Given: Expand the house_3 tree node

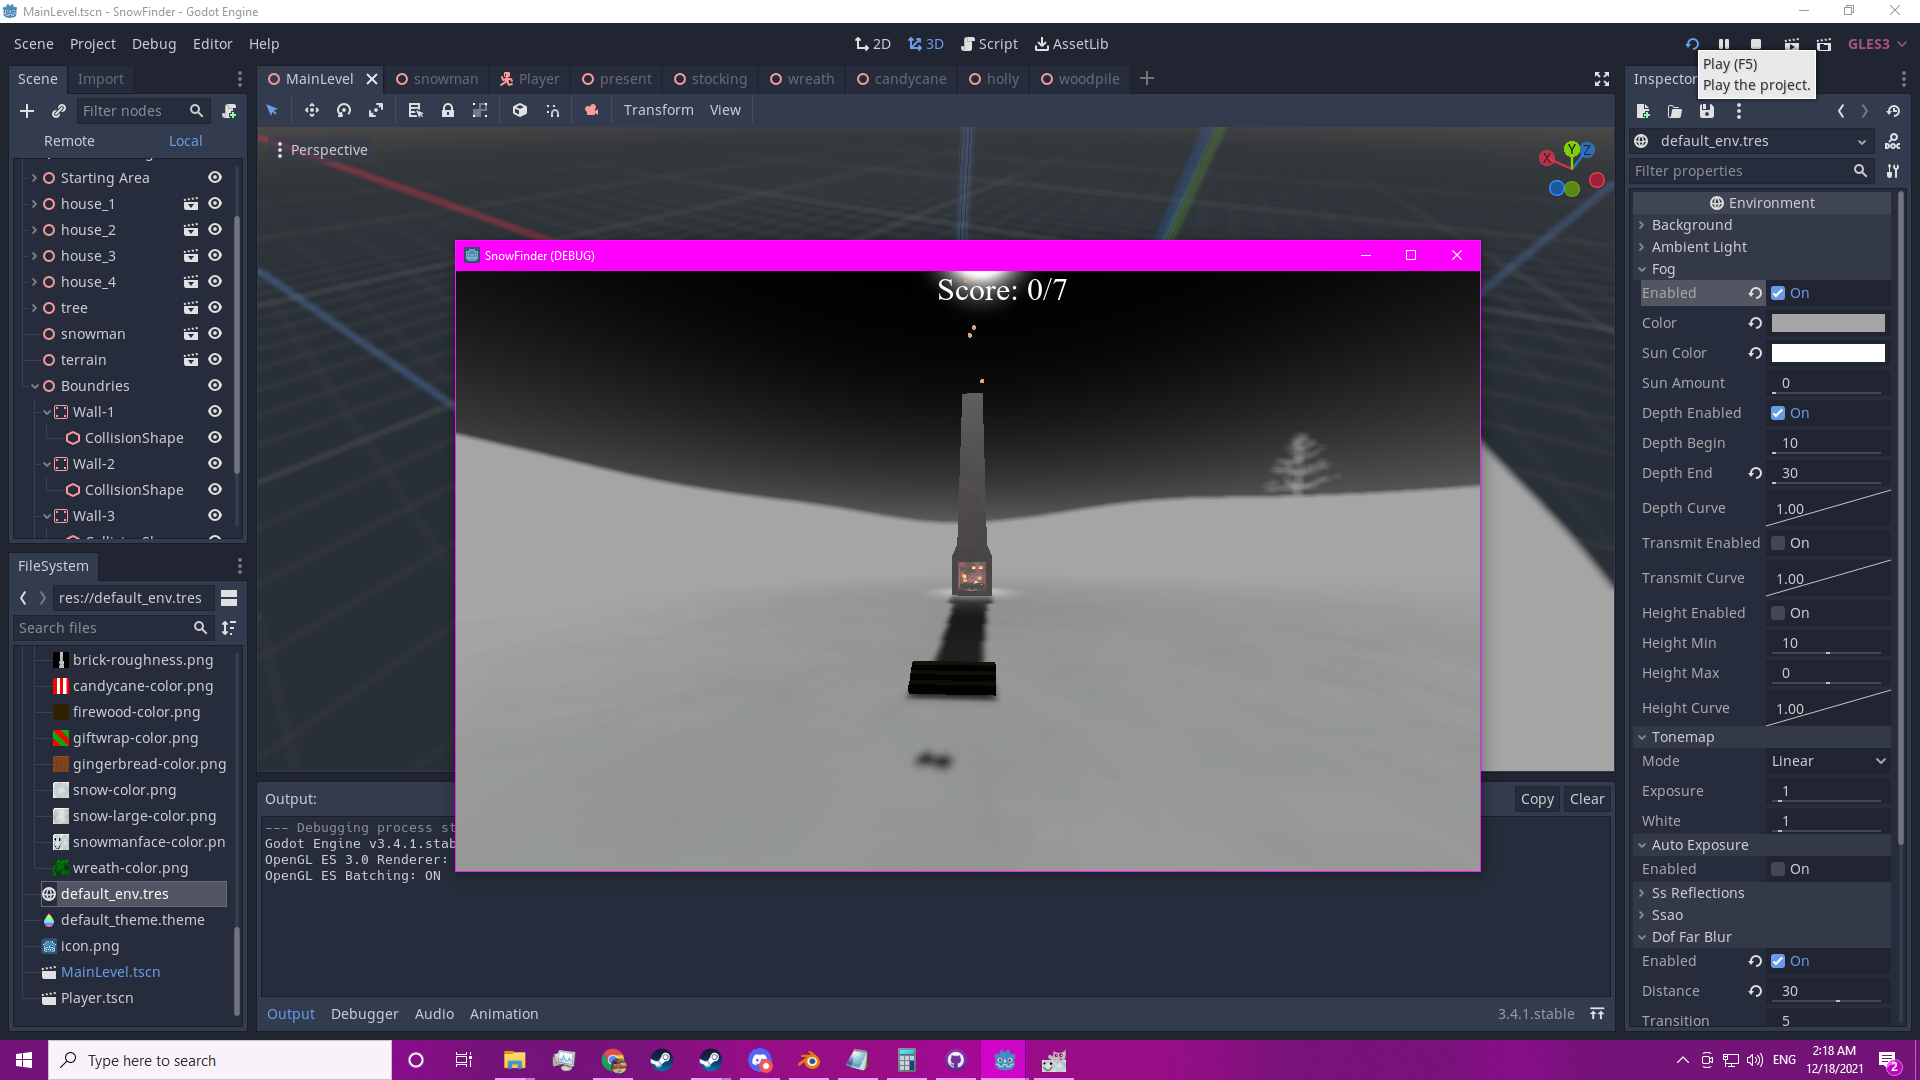Looking at the screenshot, I should (x=34, y=256).
